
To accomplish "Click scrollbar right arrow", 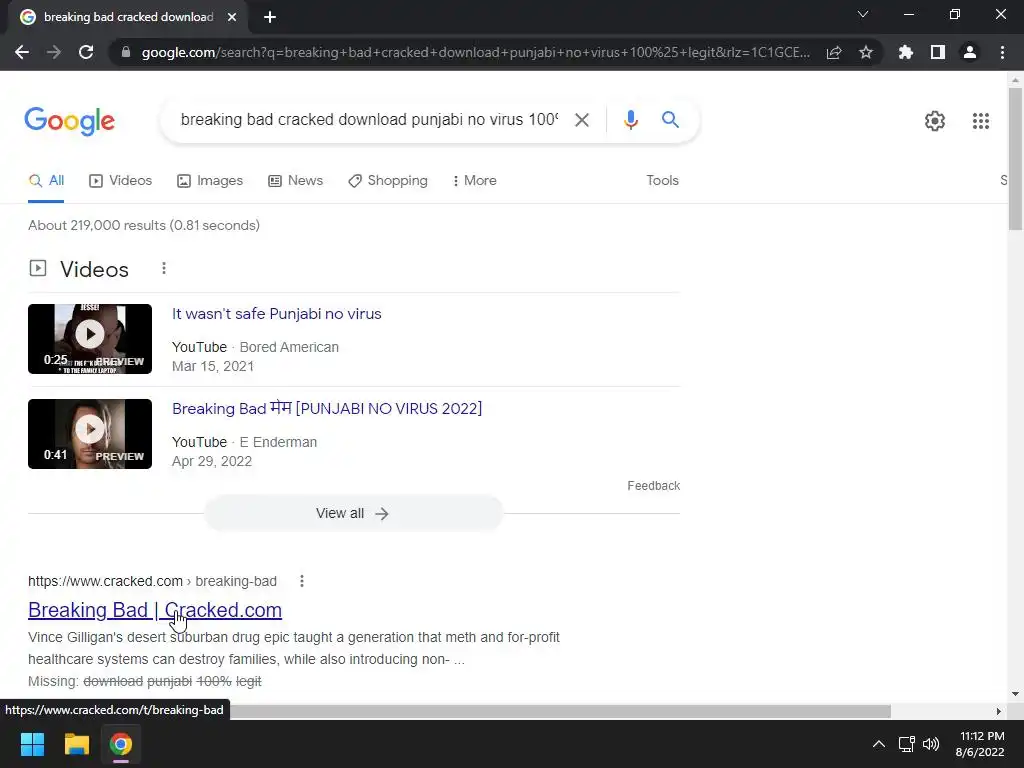I will click(998, 711).
